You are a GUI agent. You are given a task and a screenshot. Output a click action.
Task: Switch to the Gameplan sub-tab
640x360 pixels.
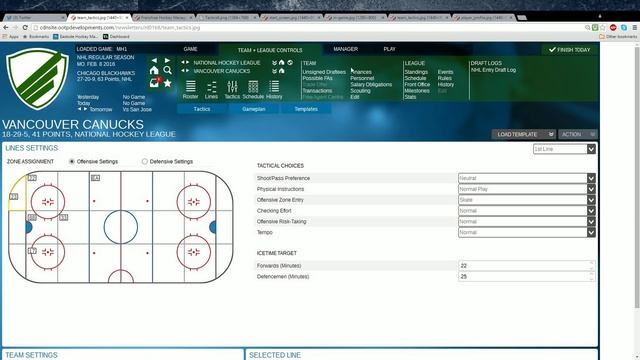253,109
